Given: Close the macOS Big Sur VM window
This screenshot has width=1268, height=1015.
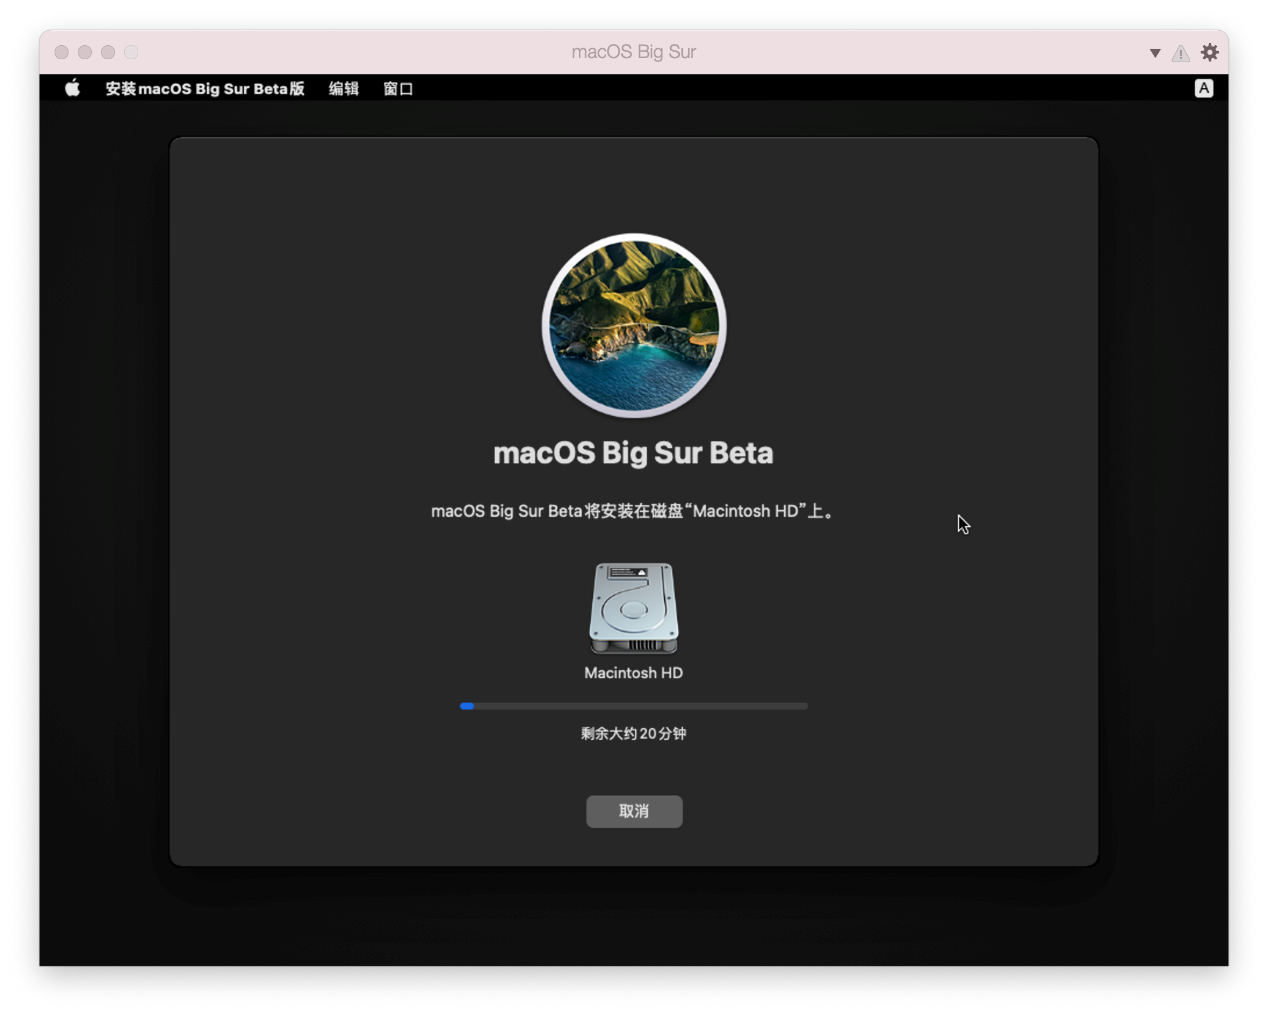Looking at the screenshot, I should (62, 52).
